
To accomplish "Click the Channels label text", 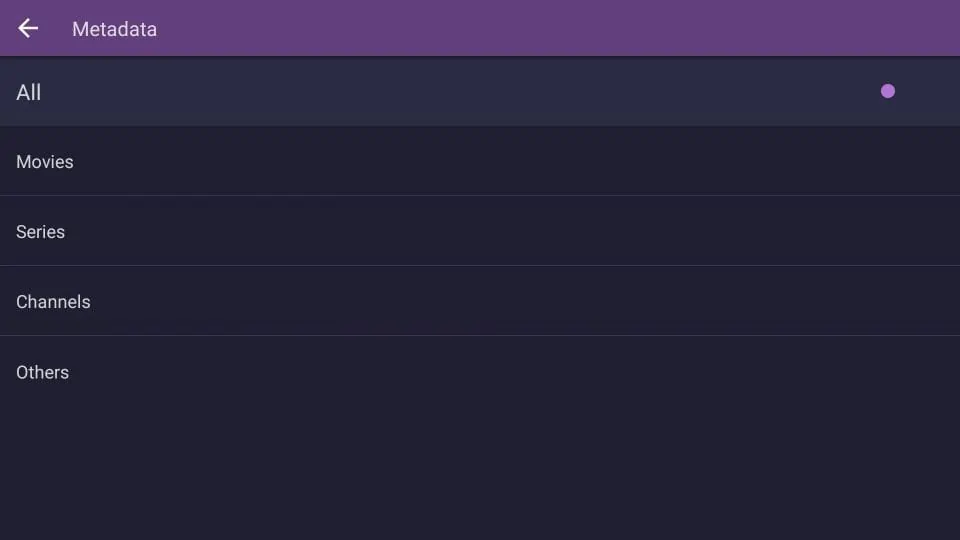I will [x=53, y=302].
